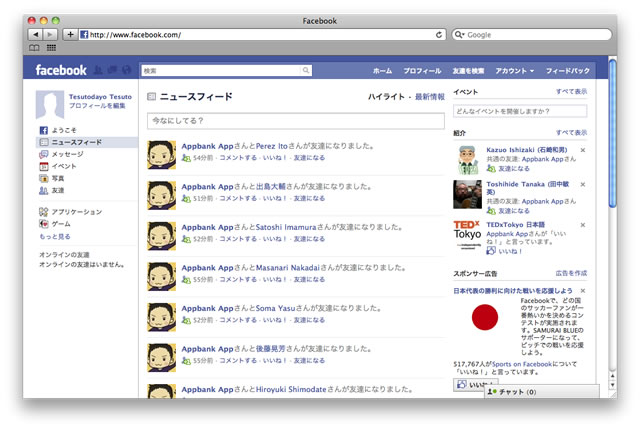This screenshot has width=640, height=430.
Task: Click the search magnifier in Facebook search
Action: click(306, 71)
